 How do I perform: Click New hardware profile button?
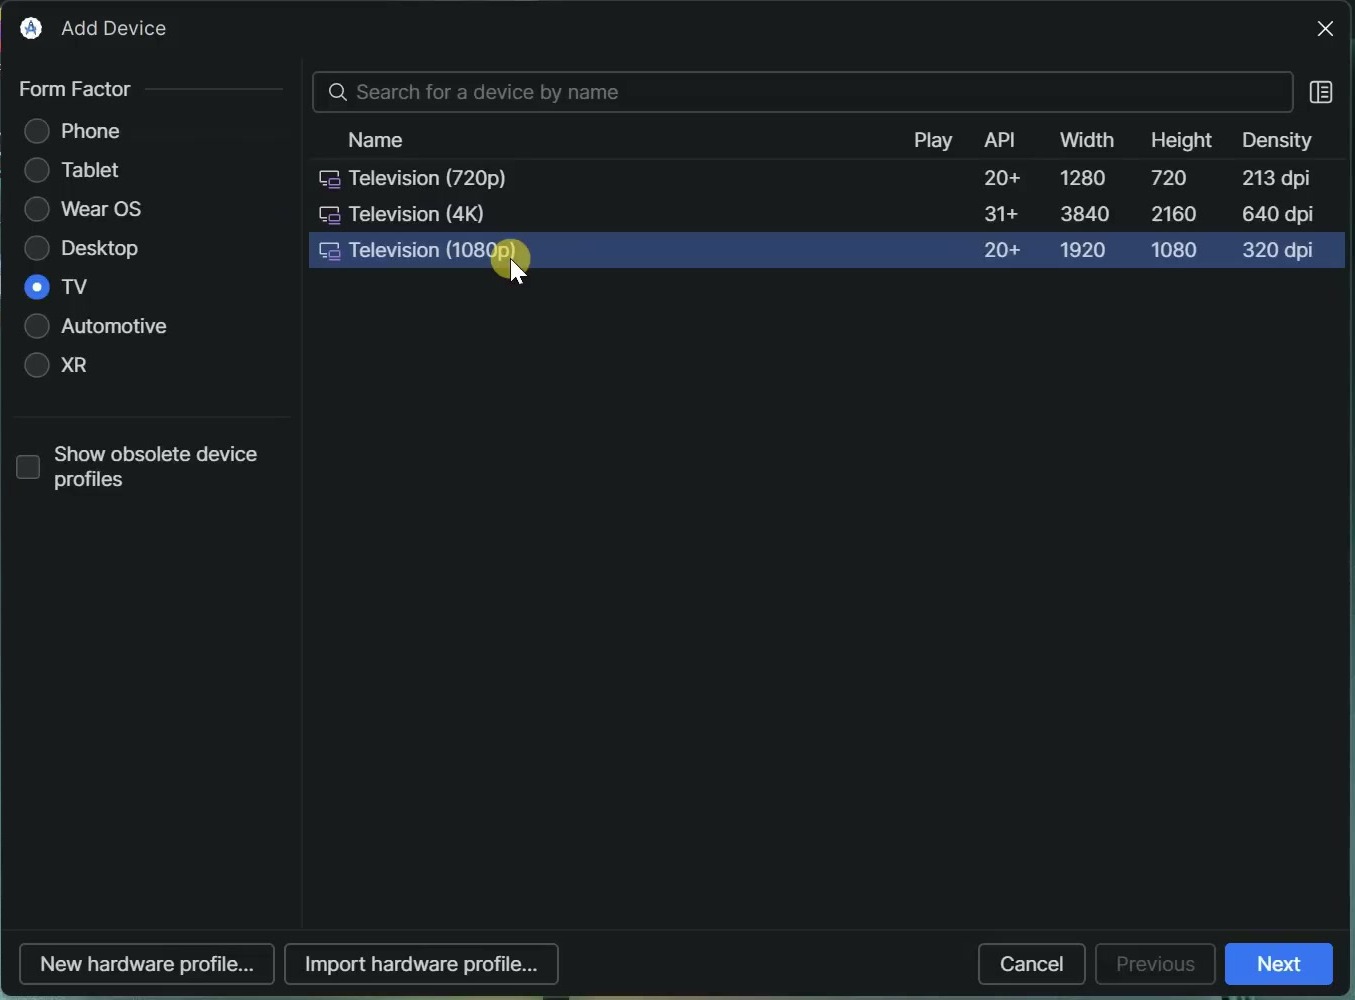tap(147, 965)
